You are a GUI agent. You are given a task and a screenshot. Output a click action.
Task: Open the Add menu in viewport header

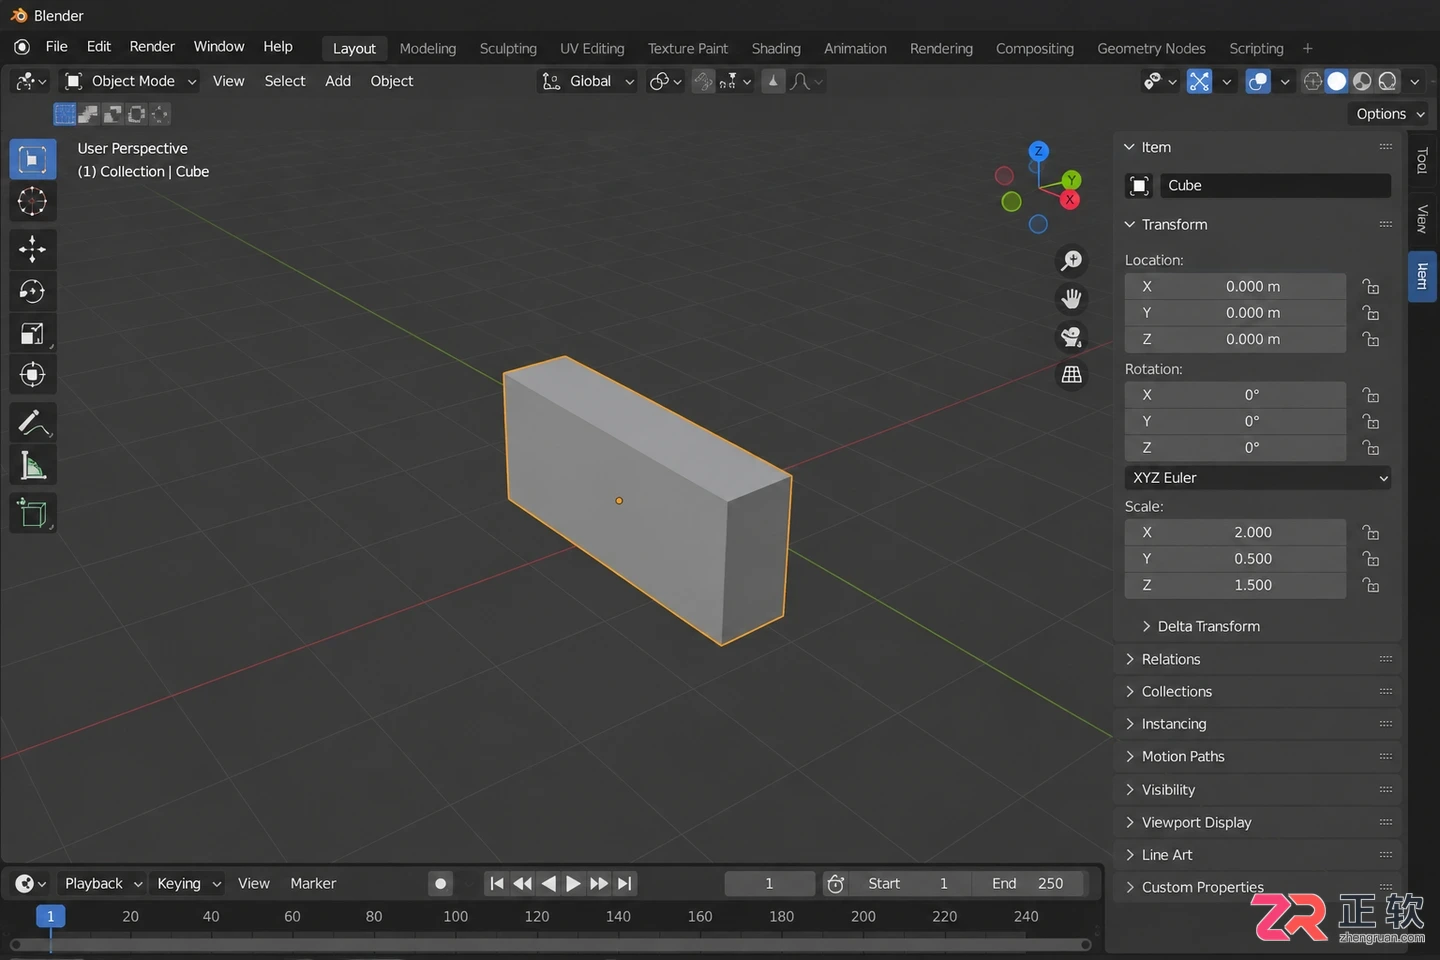point(338,82)
